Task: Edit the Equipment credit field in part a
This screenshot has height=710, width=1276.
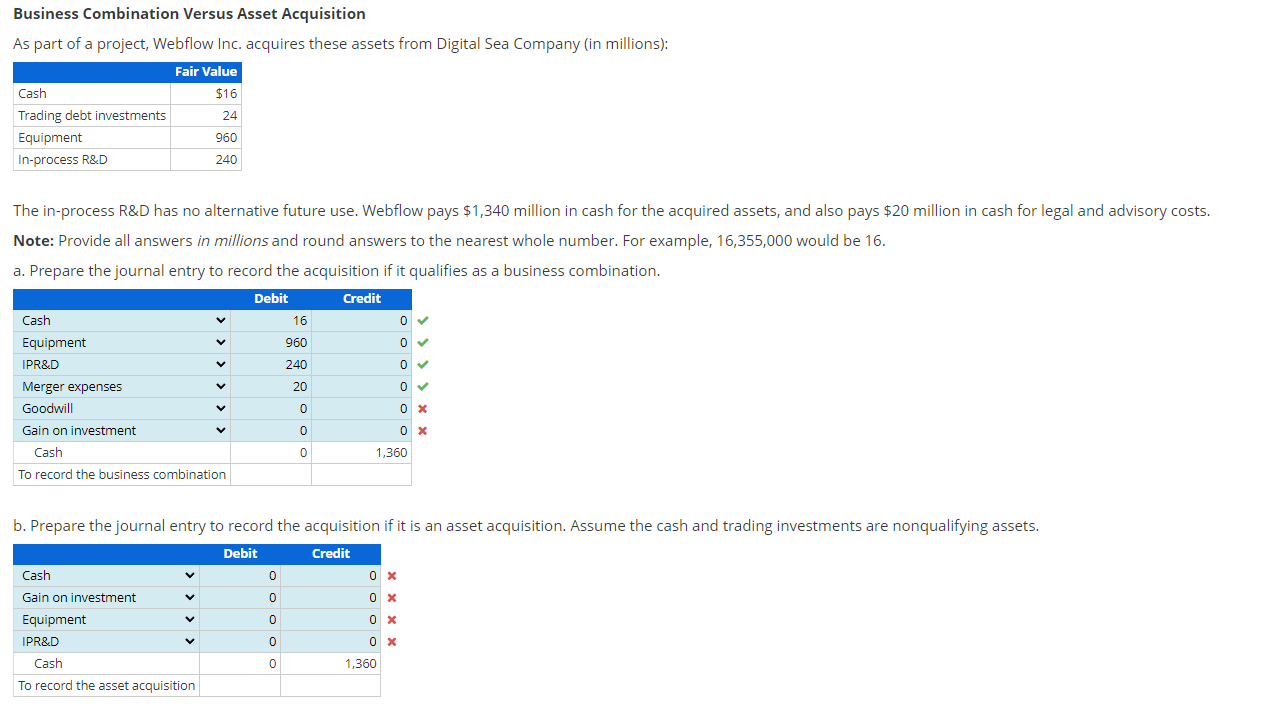Action: click(x=361, y=343)
